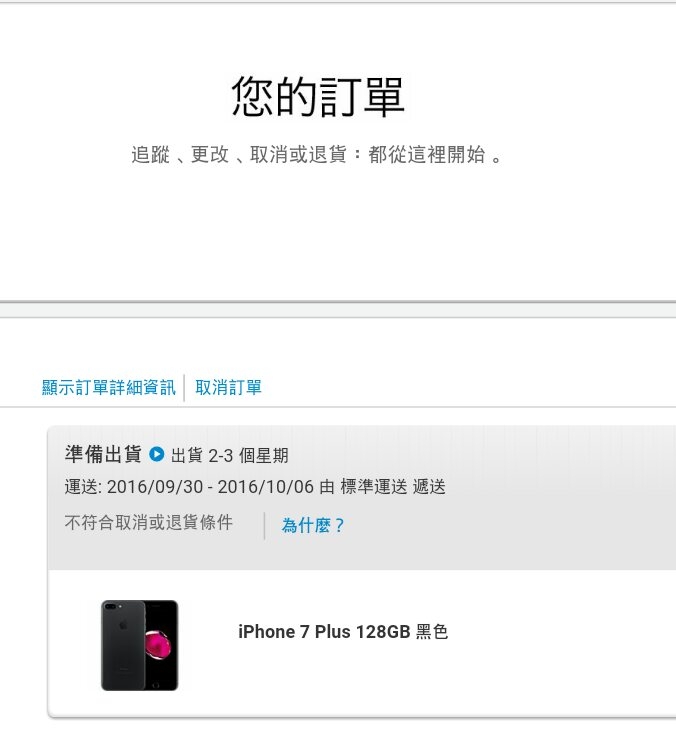Viewport: 676px width, 746px height.
Task: Click 取消訂單 link
Action: click(228, 387)
